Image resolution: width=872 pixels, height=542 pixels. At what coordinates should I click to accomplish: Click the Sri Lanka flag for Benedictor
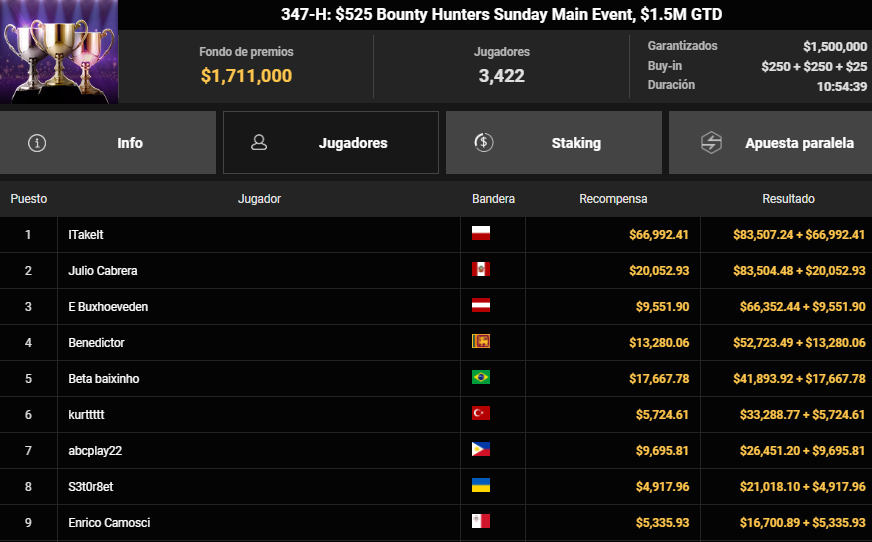click(x=480, y=341)
